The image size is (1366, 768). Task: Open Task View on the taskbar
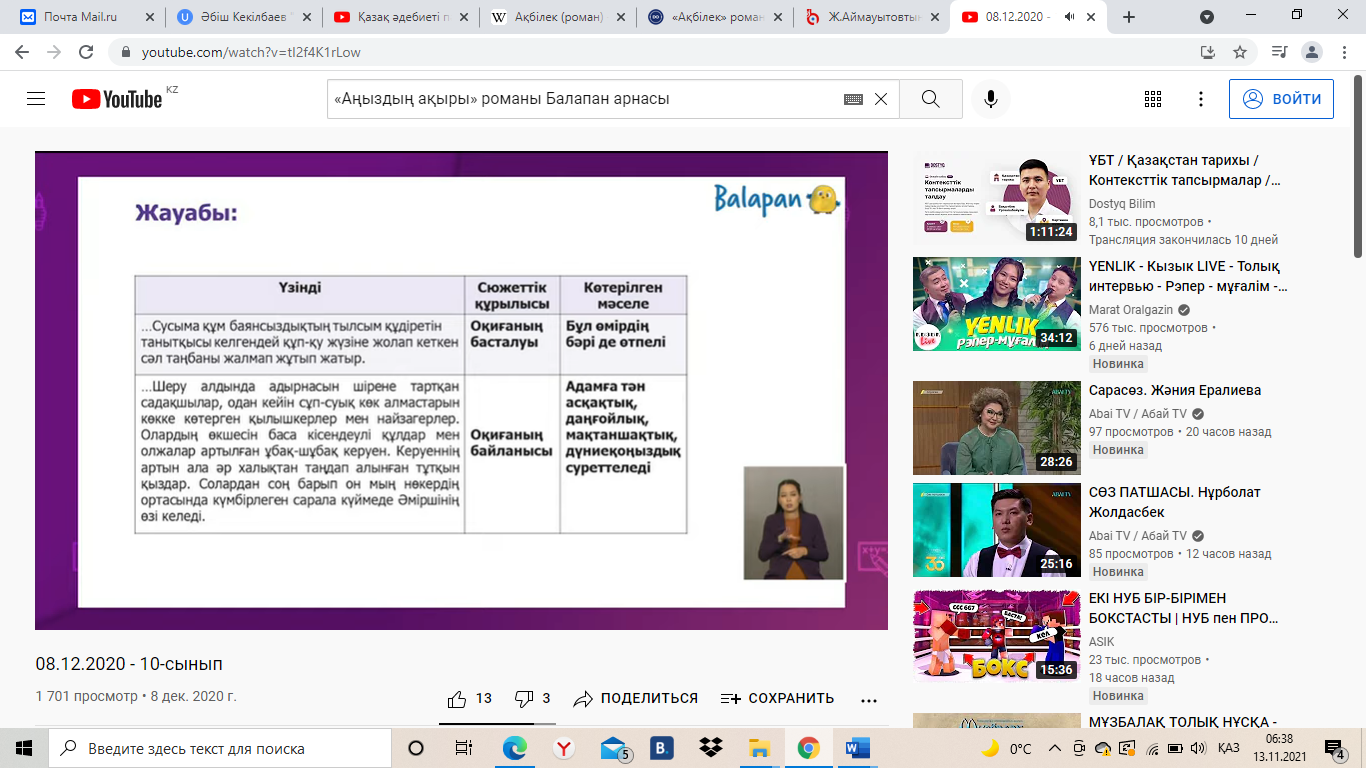click(x=463, y=748)
